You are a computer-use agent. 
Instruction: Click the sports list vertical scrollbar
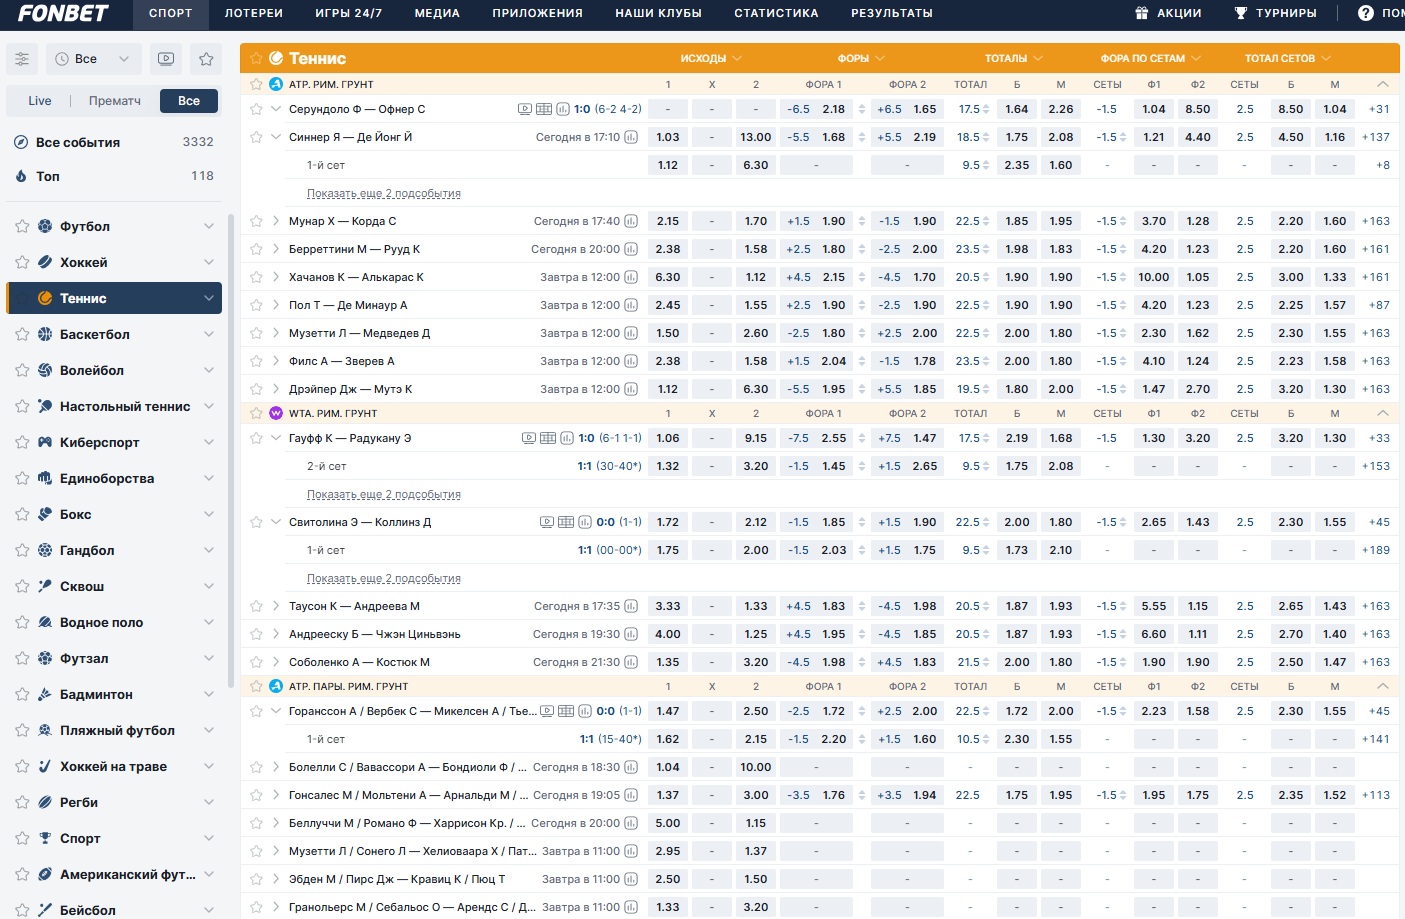click(x=231, y=450)
